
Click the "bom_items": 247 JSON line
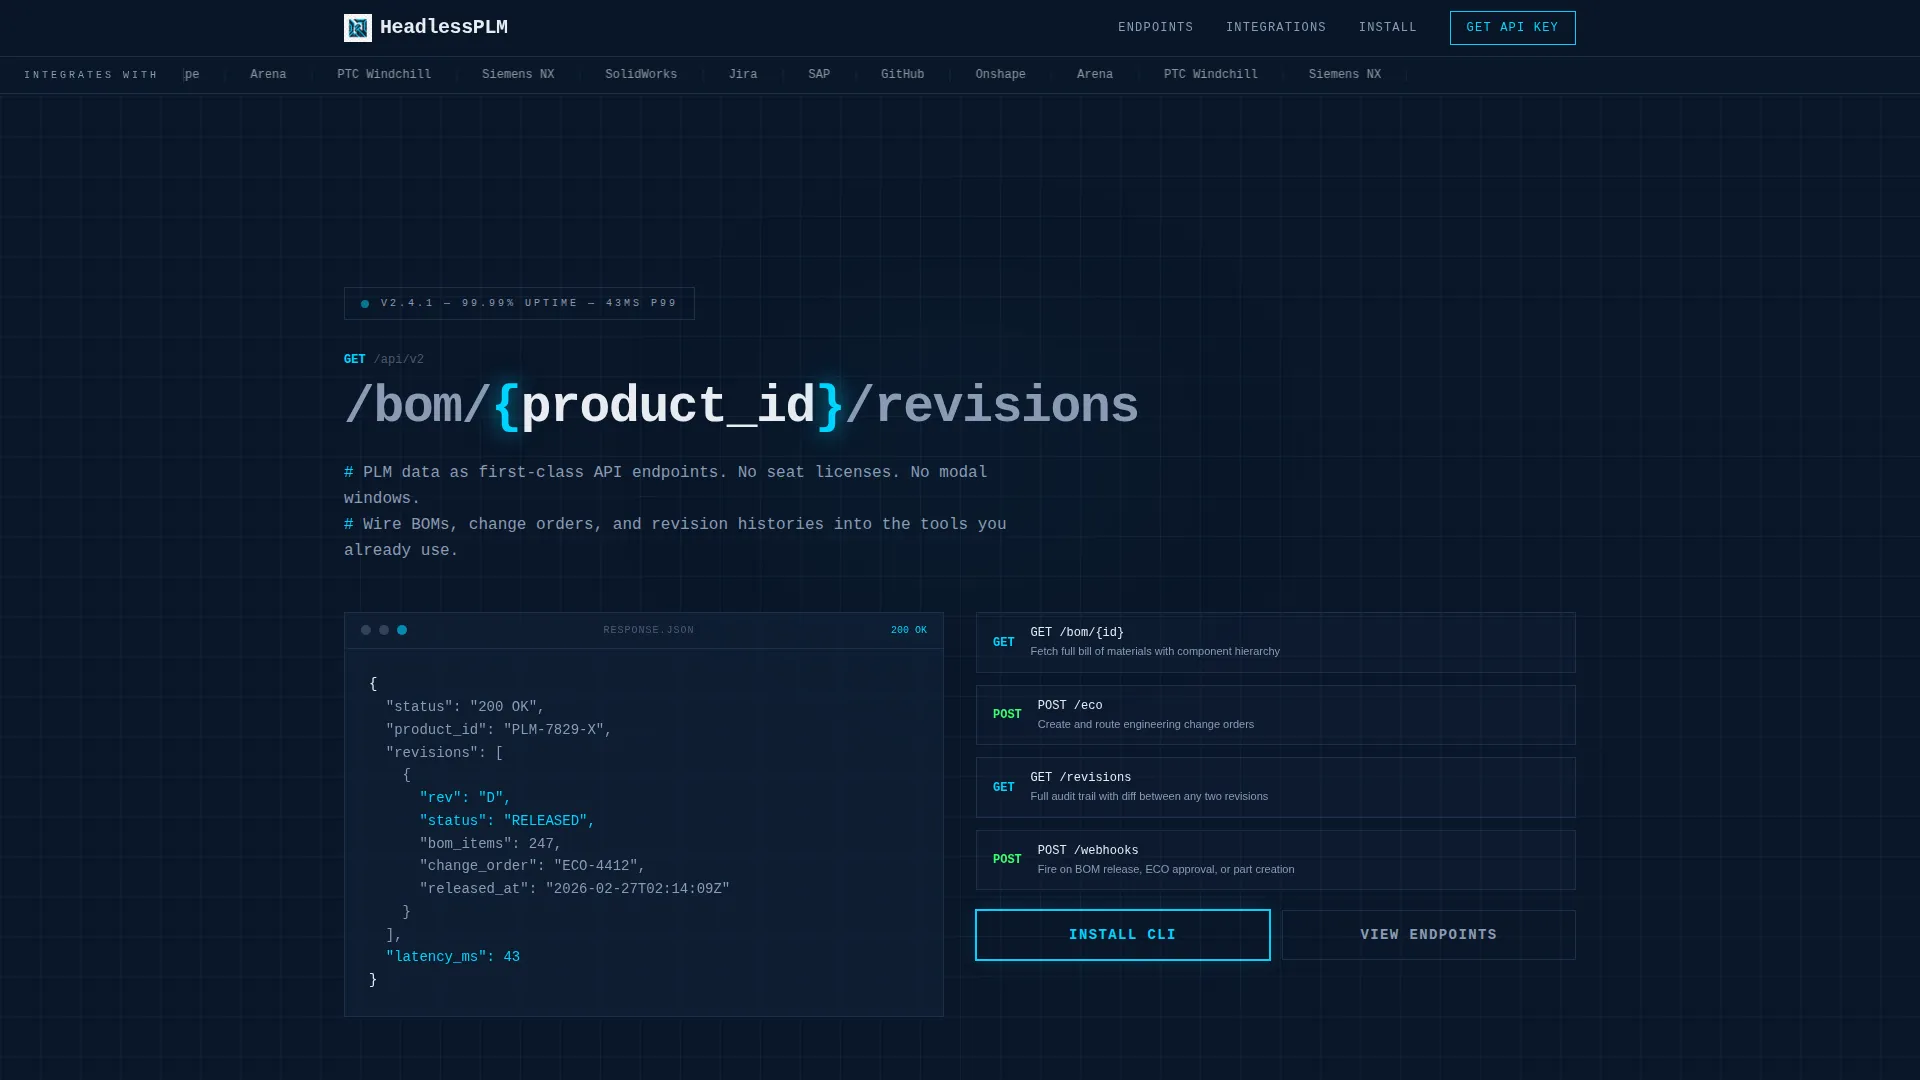pyautogui.click(x=491, y=844)
